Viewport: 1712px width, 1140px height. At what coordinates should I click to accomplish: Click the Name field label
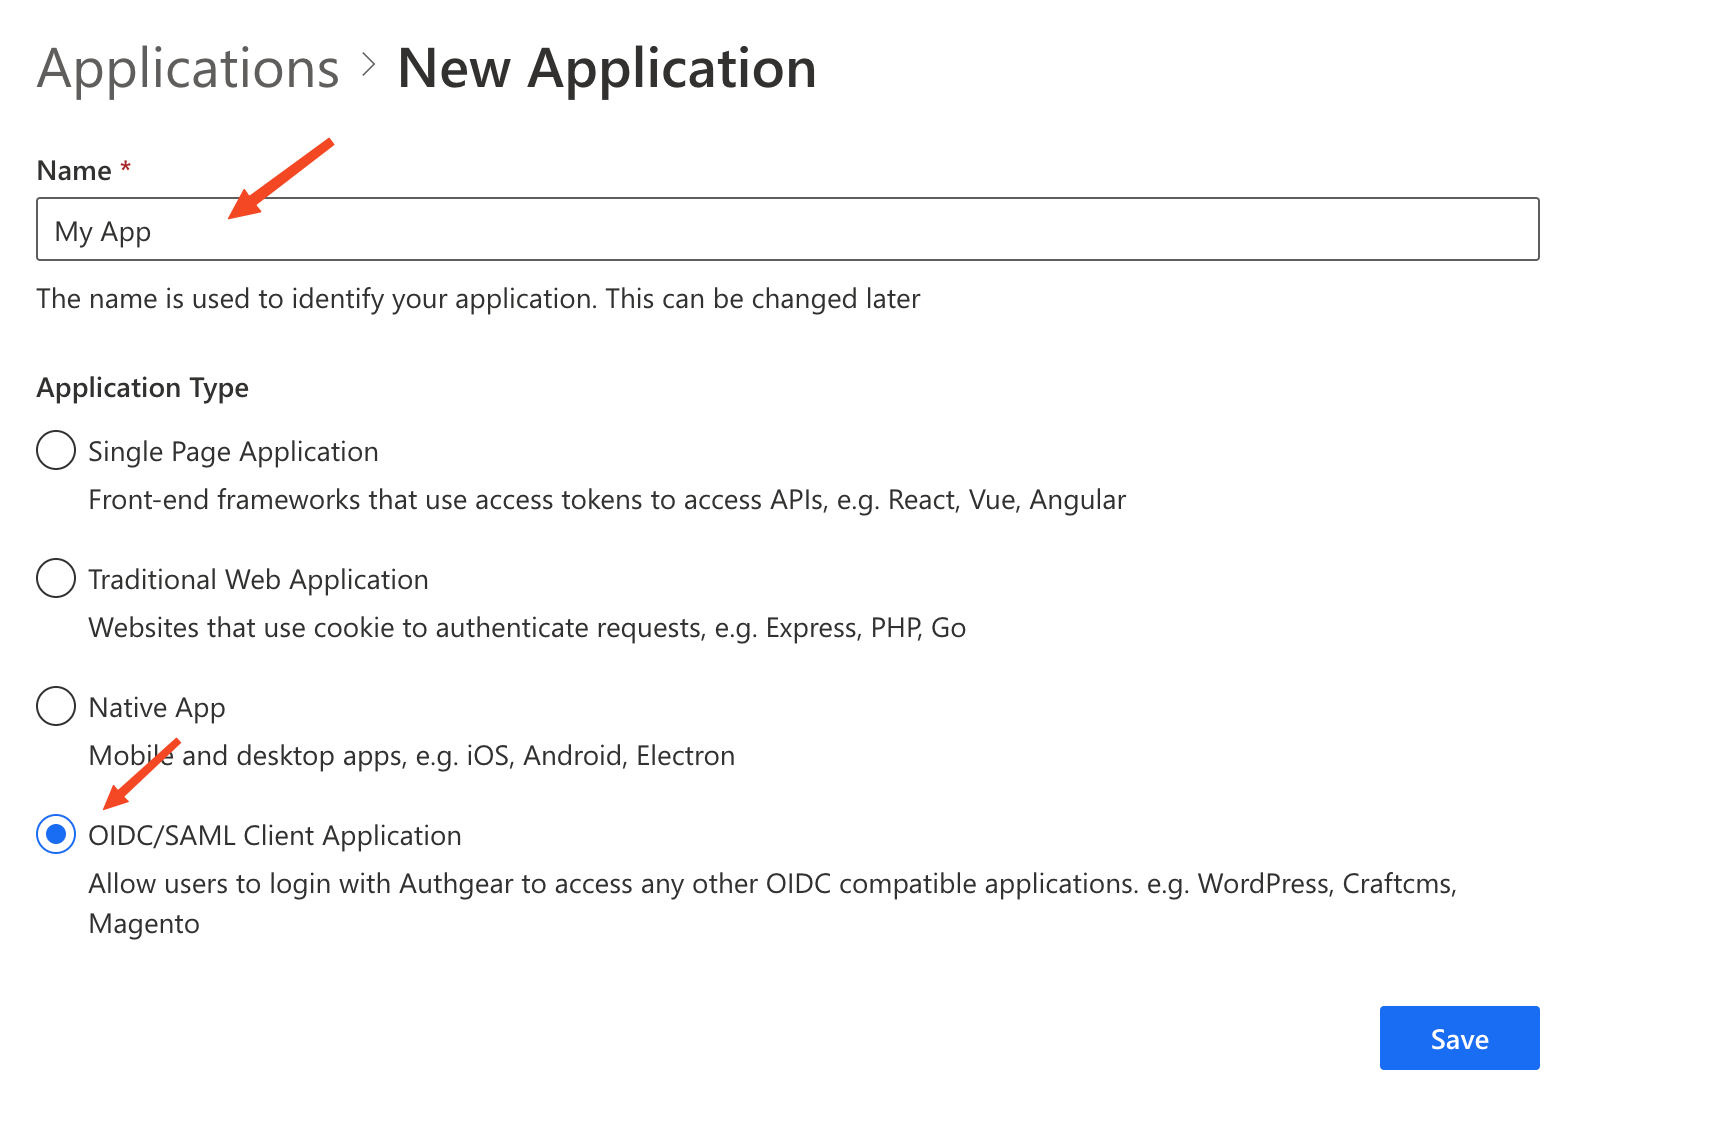(x=74, y=171)
